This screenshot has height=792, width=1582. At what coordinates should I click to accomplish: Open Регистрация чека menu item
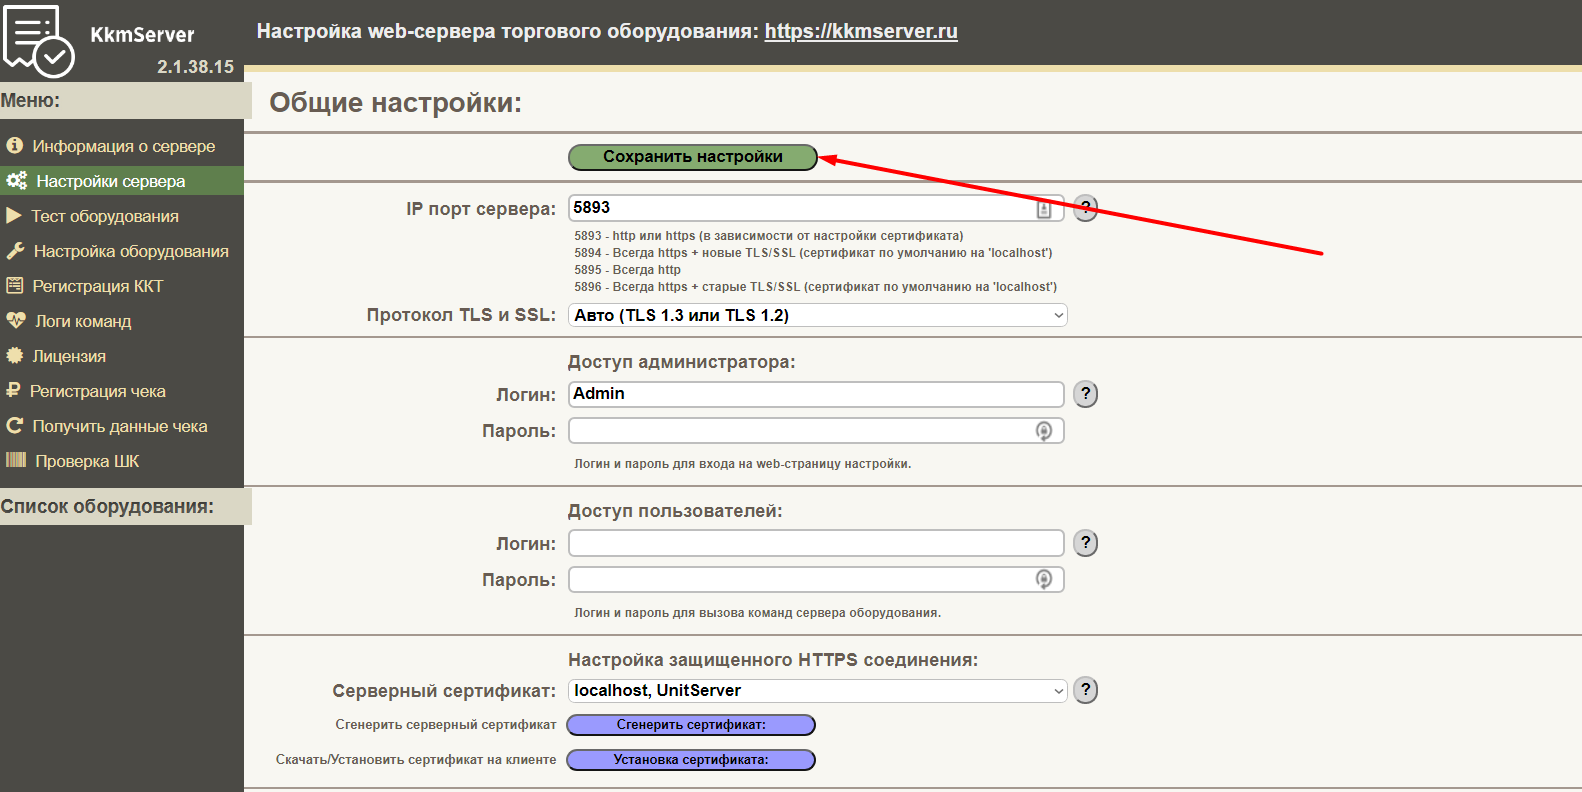point(122,391)
